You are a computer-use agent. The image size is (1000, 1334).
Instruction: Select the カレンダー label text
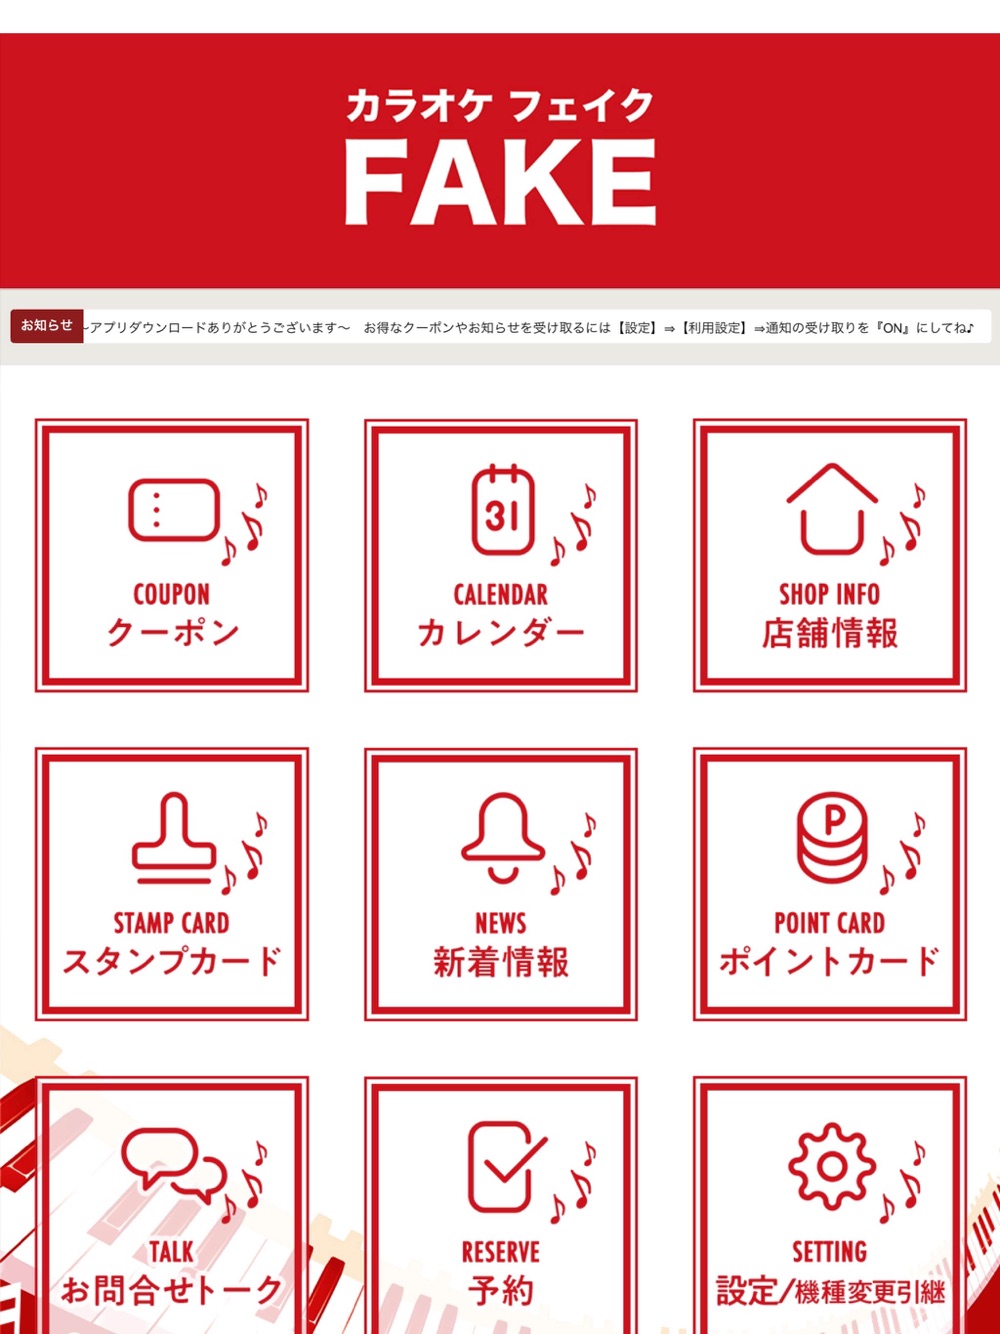click(501, 633)
